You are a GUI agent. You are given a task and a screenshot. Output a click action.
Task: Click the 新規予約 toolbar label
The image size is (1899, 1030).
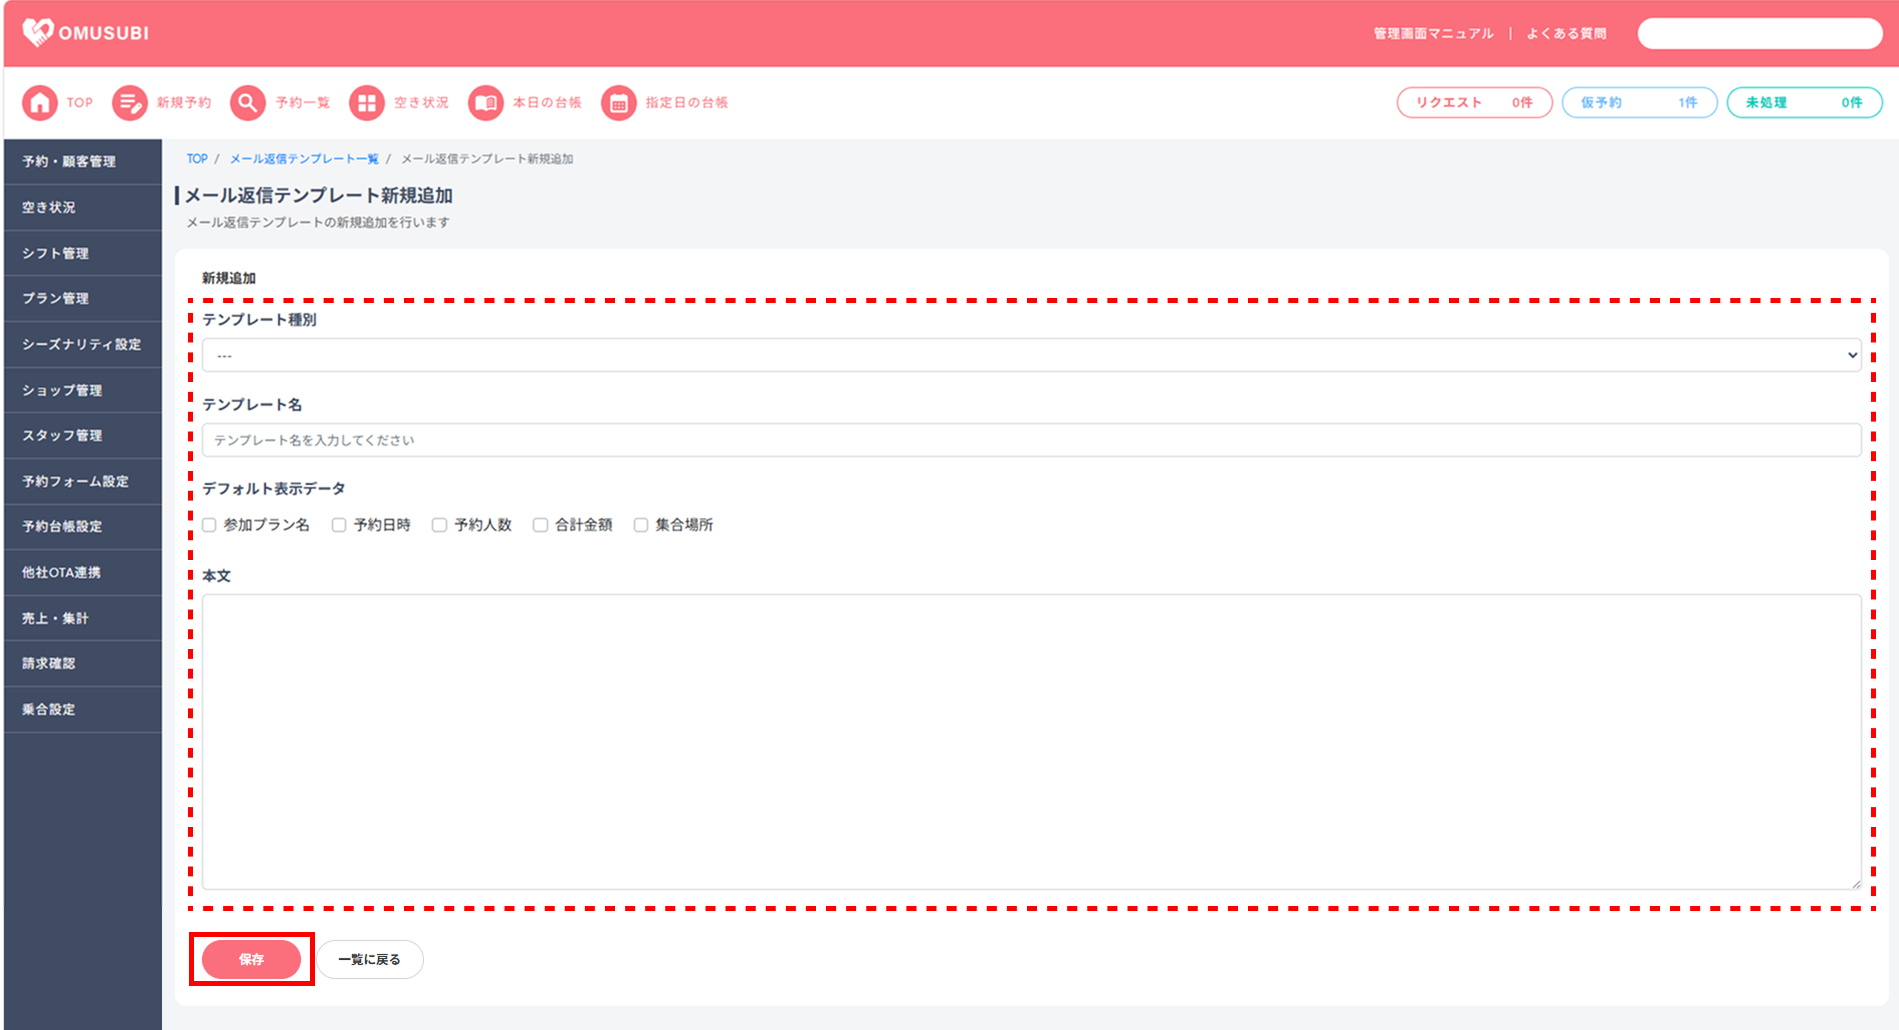click(x=184, y=102)
